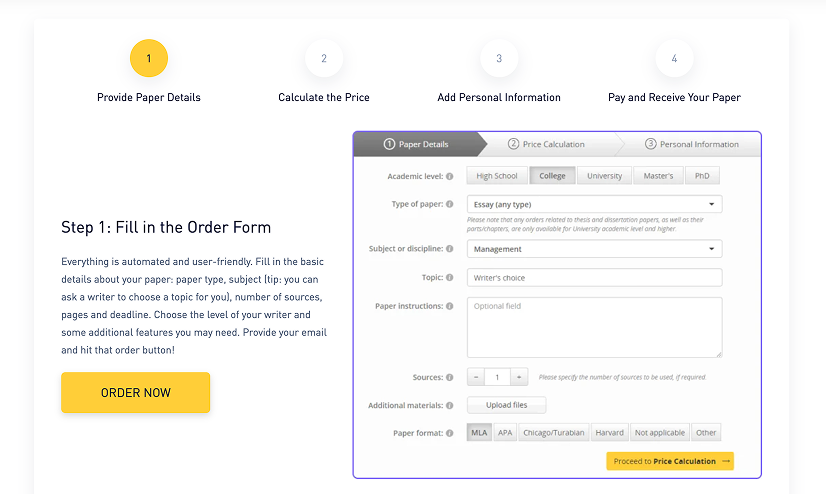This screenshot has height=494, width=826.
Task: Open the Personal Information tab
Action: [x=692, y=144]
